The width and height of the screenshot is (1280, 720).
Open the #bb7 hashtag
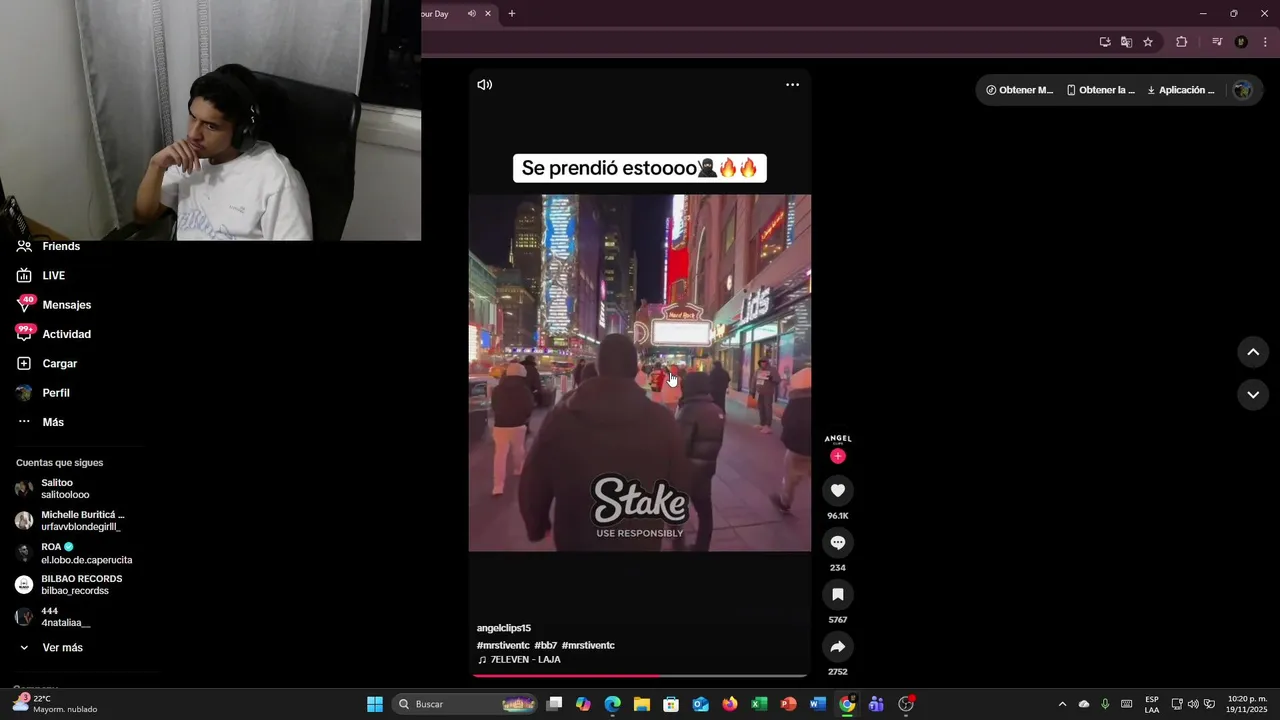coord(545,646)
